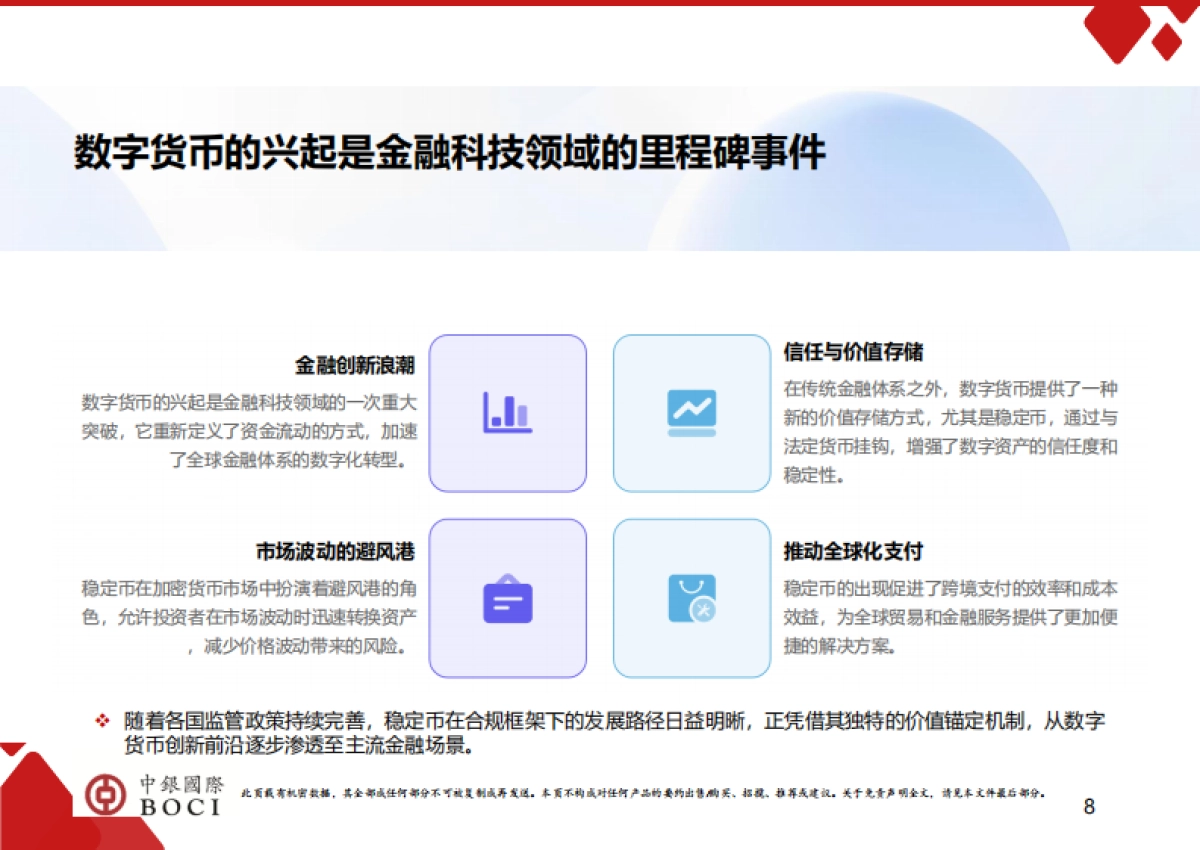
Task: Select the red diamond bullet before the summary text
Action: [100, 719]
